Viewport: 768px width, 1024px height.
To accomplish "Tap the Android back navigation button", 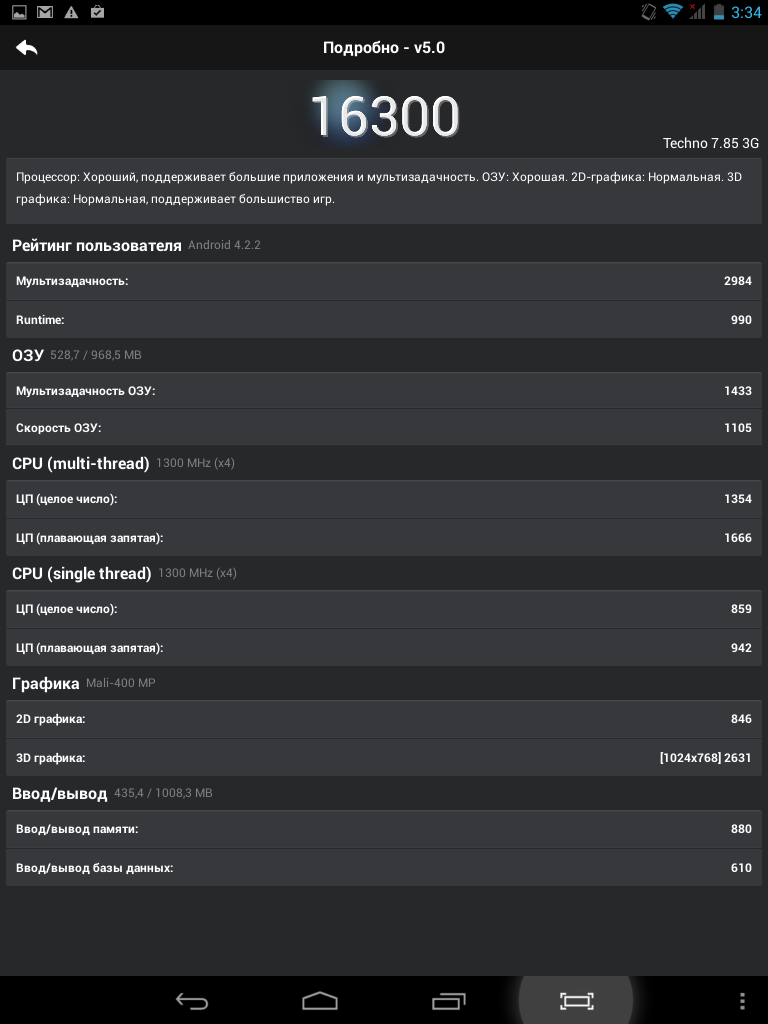I will tap(192, 1000).
